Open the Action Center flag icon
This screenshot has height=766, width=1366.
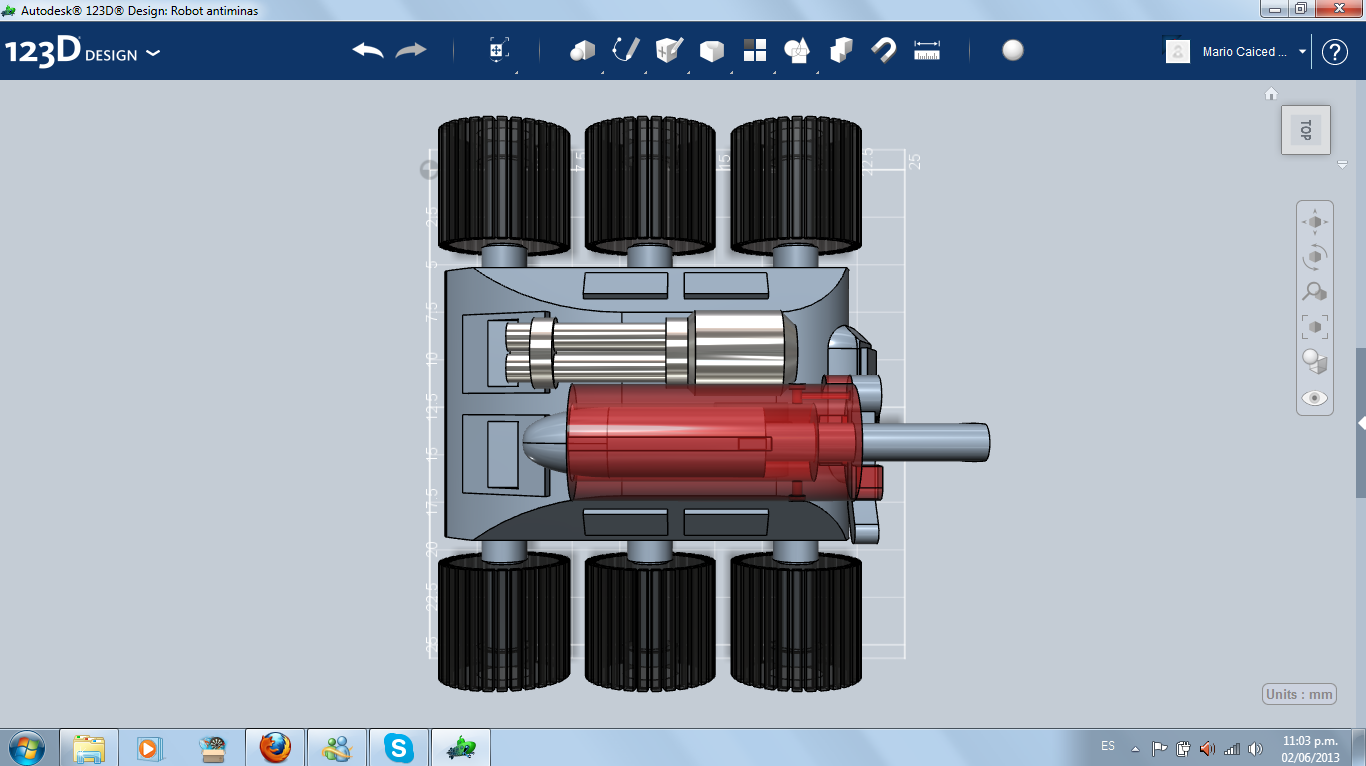[x=1159, y=748]
